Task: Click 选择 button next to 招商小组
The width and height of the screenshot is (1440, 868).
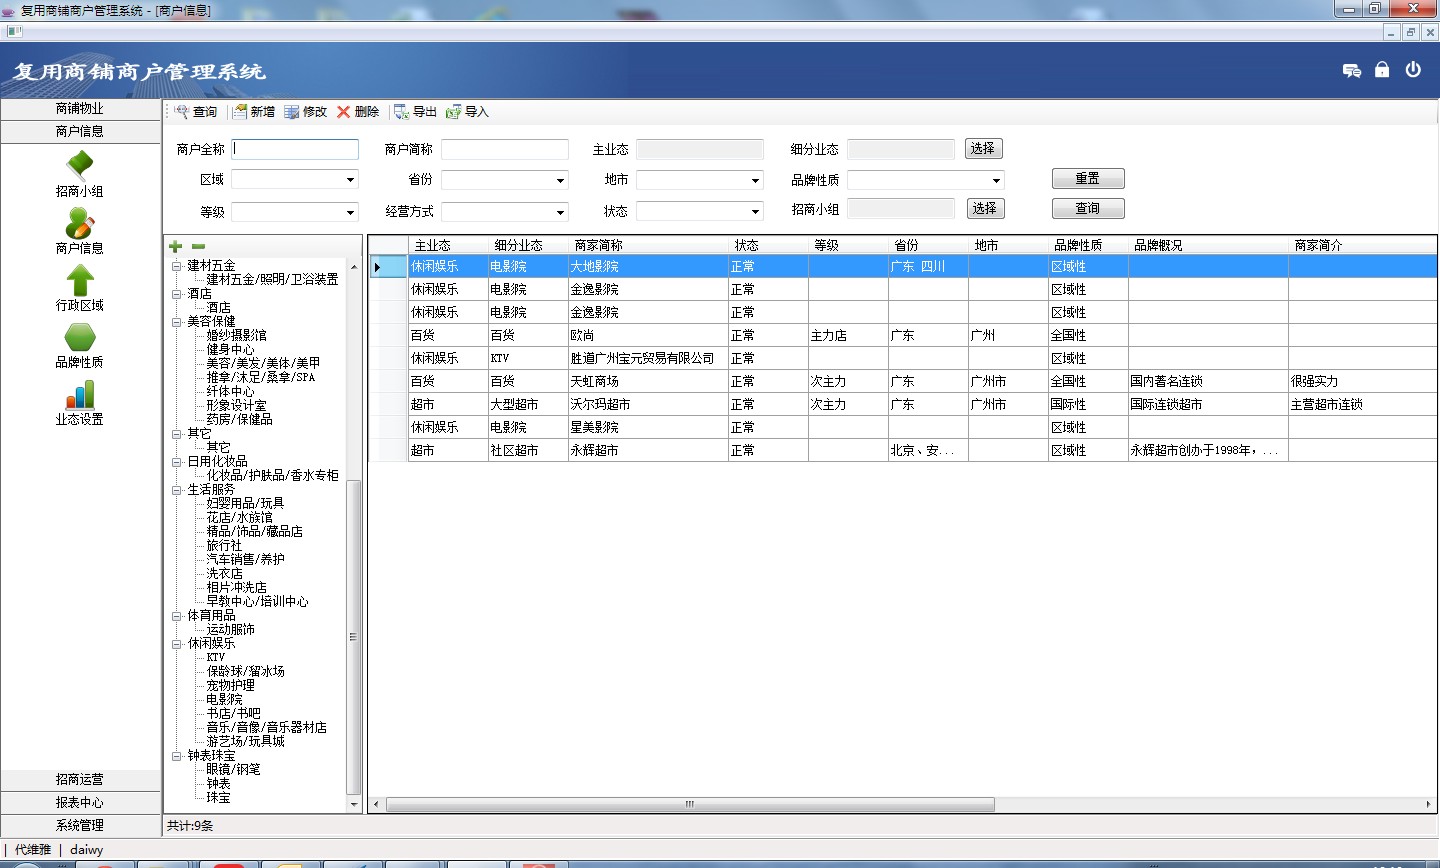Action: [985, 208]
